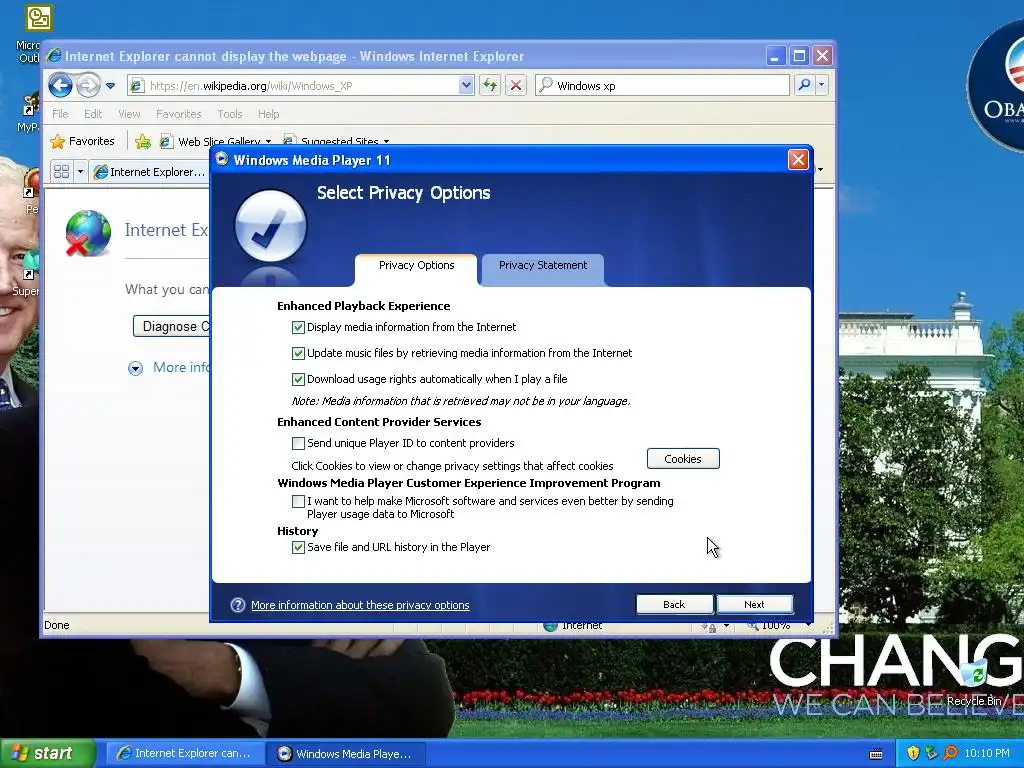This screenshot has height=768, width=1024.
Task: Open the address bar history dropdown
Action: coord(466,85)
